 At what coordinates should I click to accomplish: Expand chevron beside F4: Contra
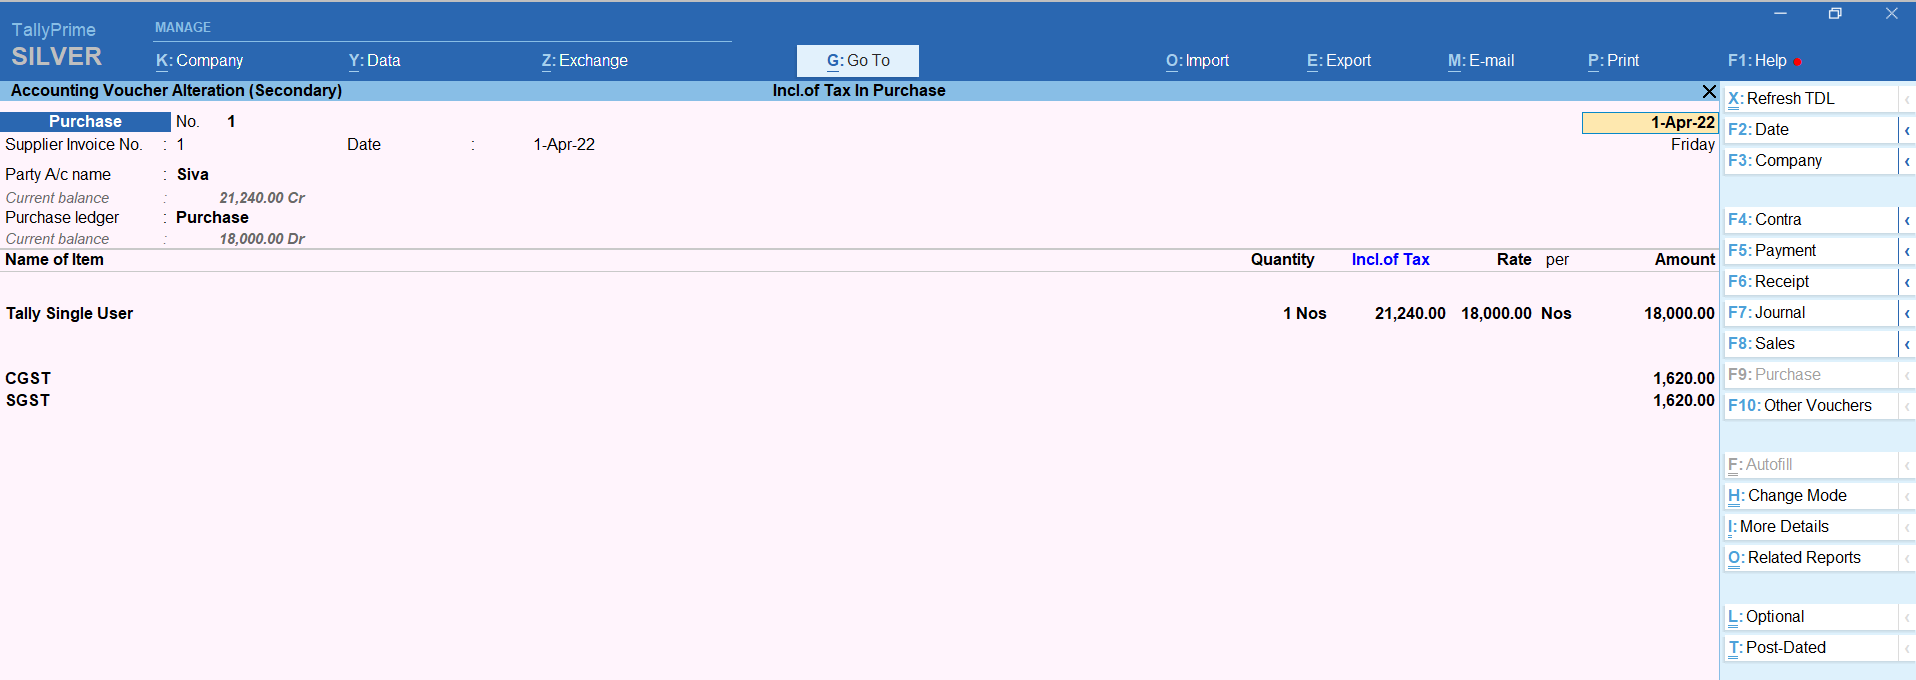[x=1907, y=220]
